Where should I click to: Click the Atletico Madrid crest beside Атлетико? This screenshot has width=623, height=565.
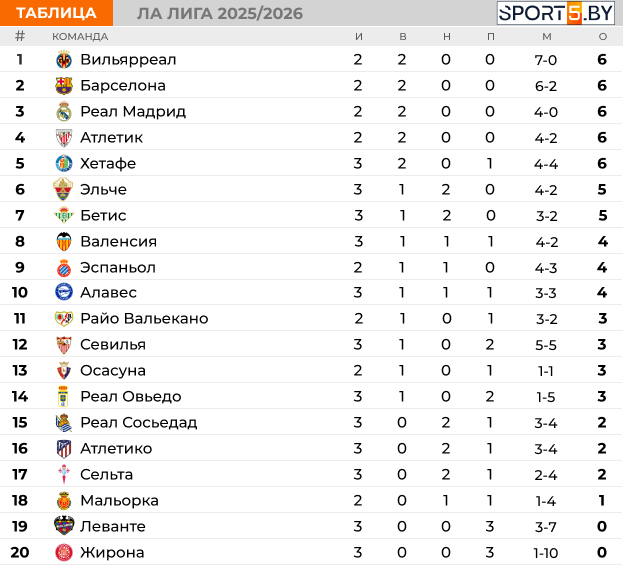(64, 449)
